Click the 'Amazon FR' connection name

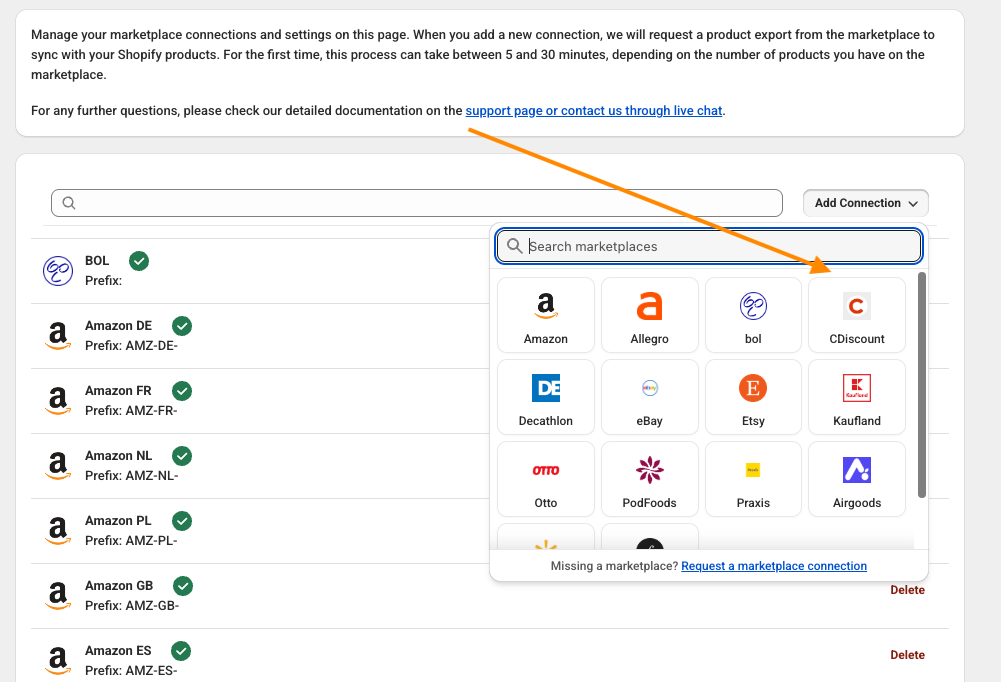(118, 391)
